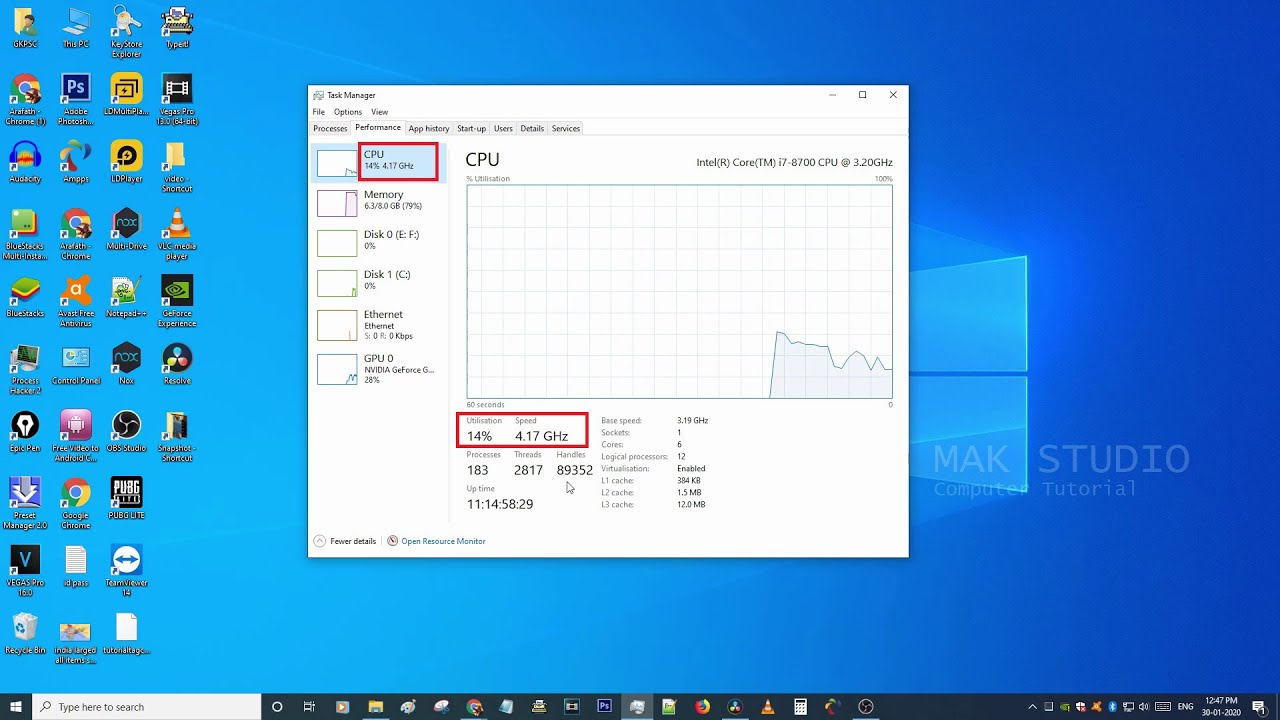Open the Recycle Bin
The image size is (1280, 720).
click(x=25, y=633)
